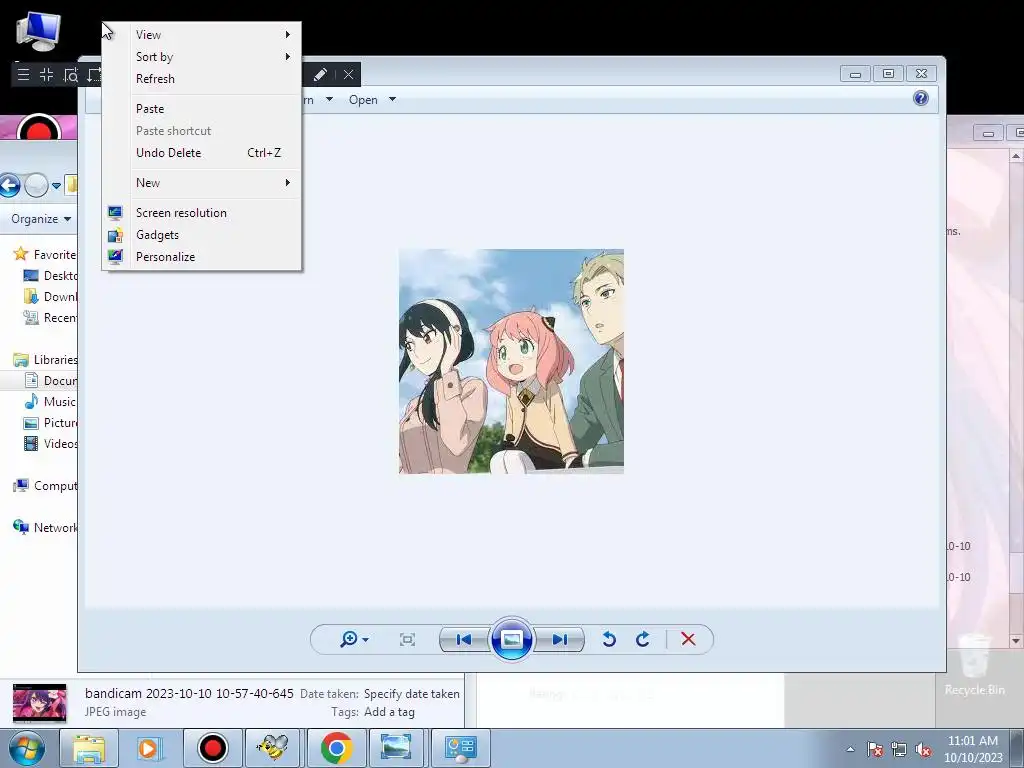Click the find window icon on recorder toolbar
This screenshot has height=768, width=1024.
point(71,74)
